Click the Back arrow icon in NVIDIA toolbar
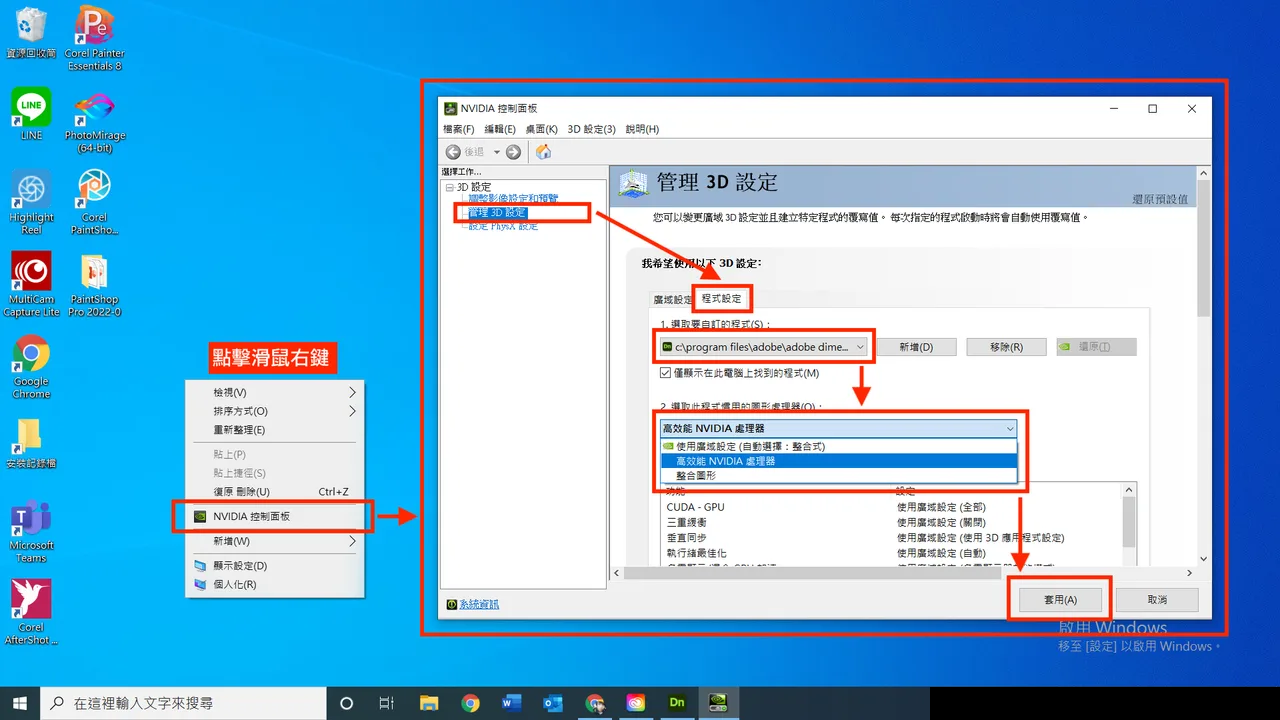Viewport: 1280px width, 720px height. [x=454, y=152]
